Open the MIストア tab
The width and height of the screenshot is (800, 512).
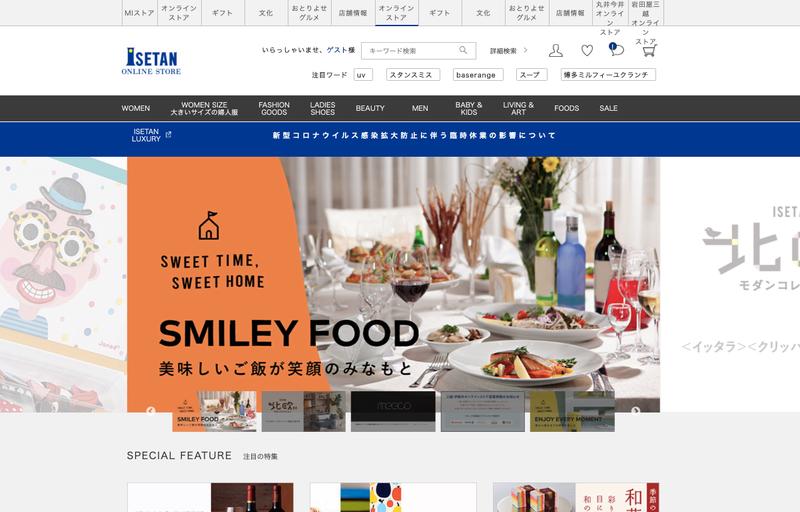pyautogui.click(x=139, y=13)
